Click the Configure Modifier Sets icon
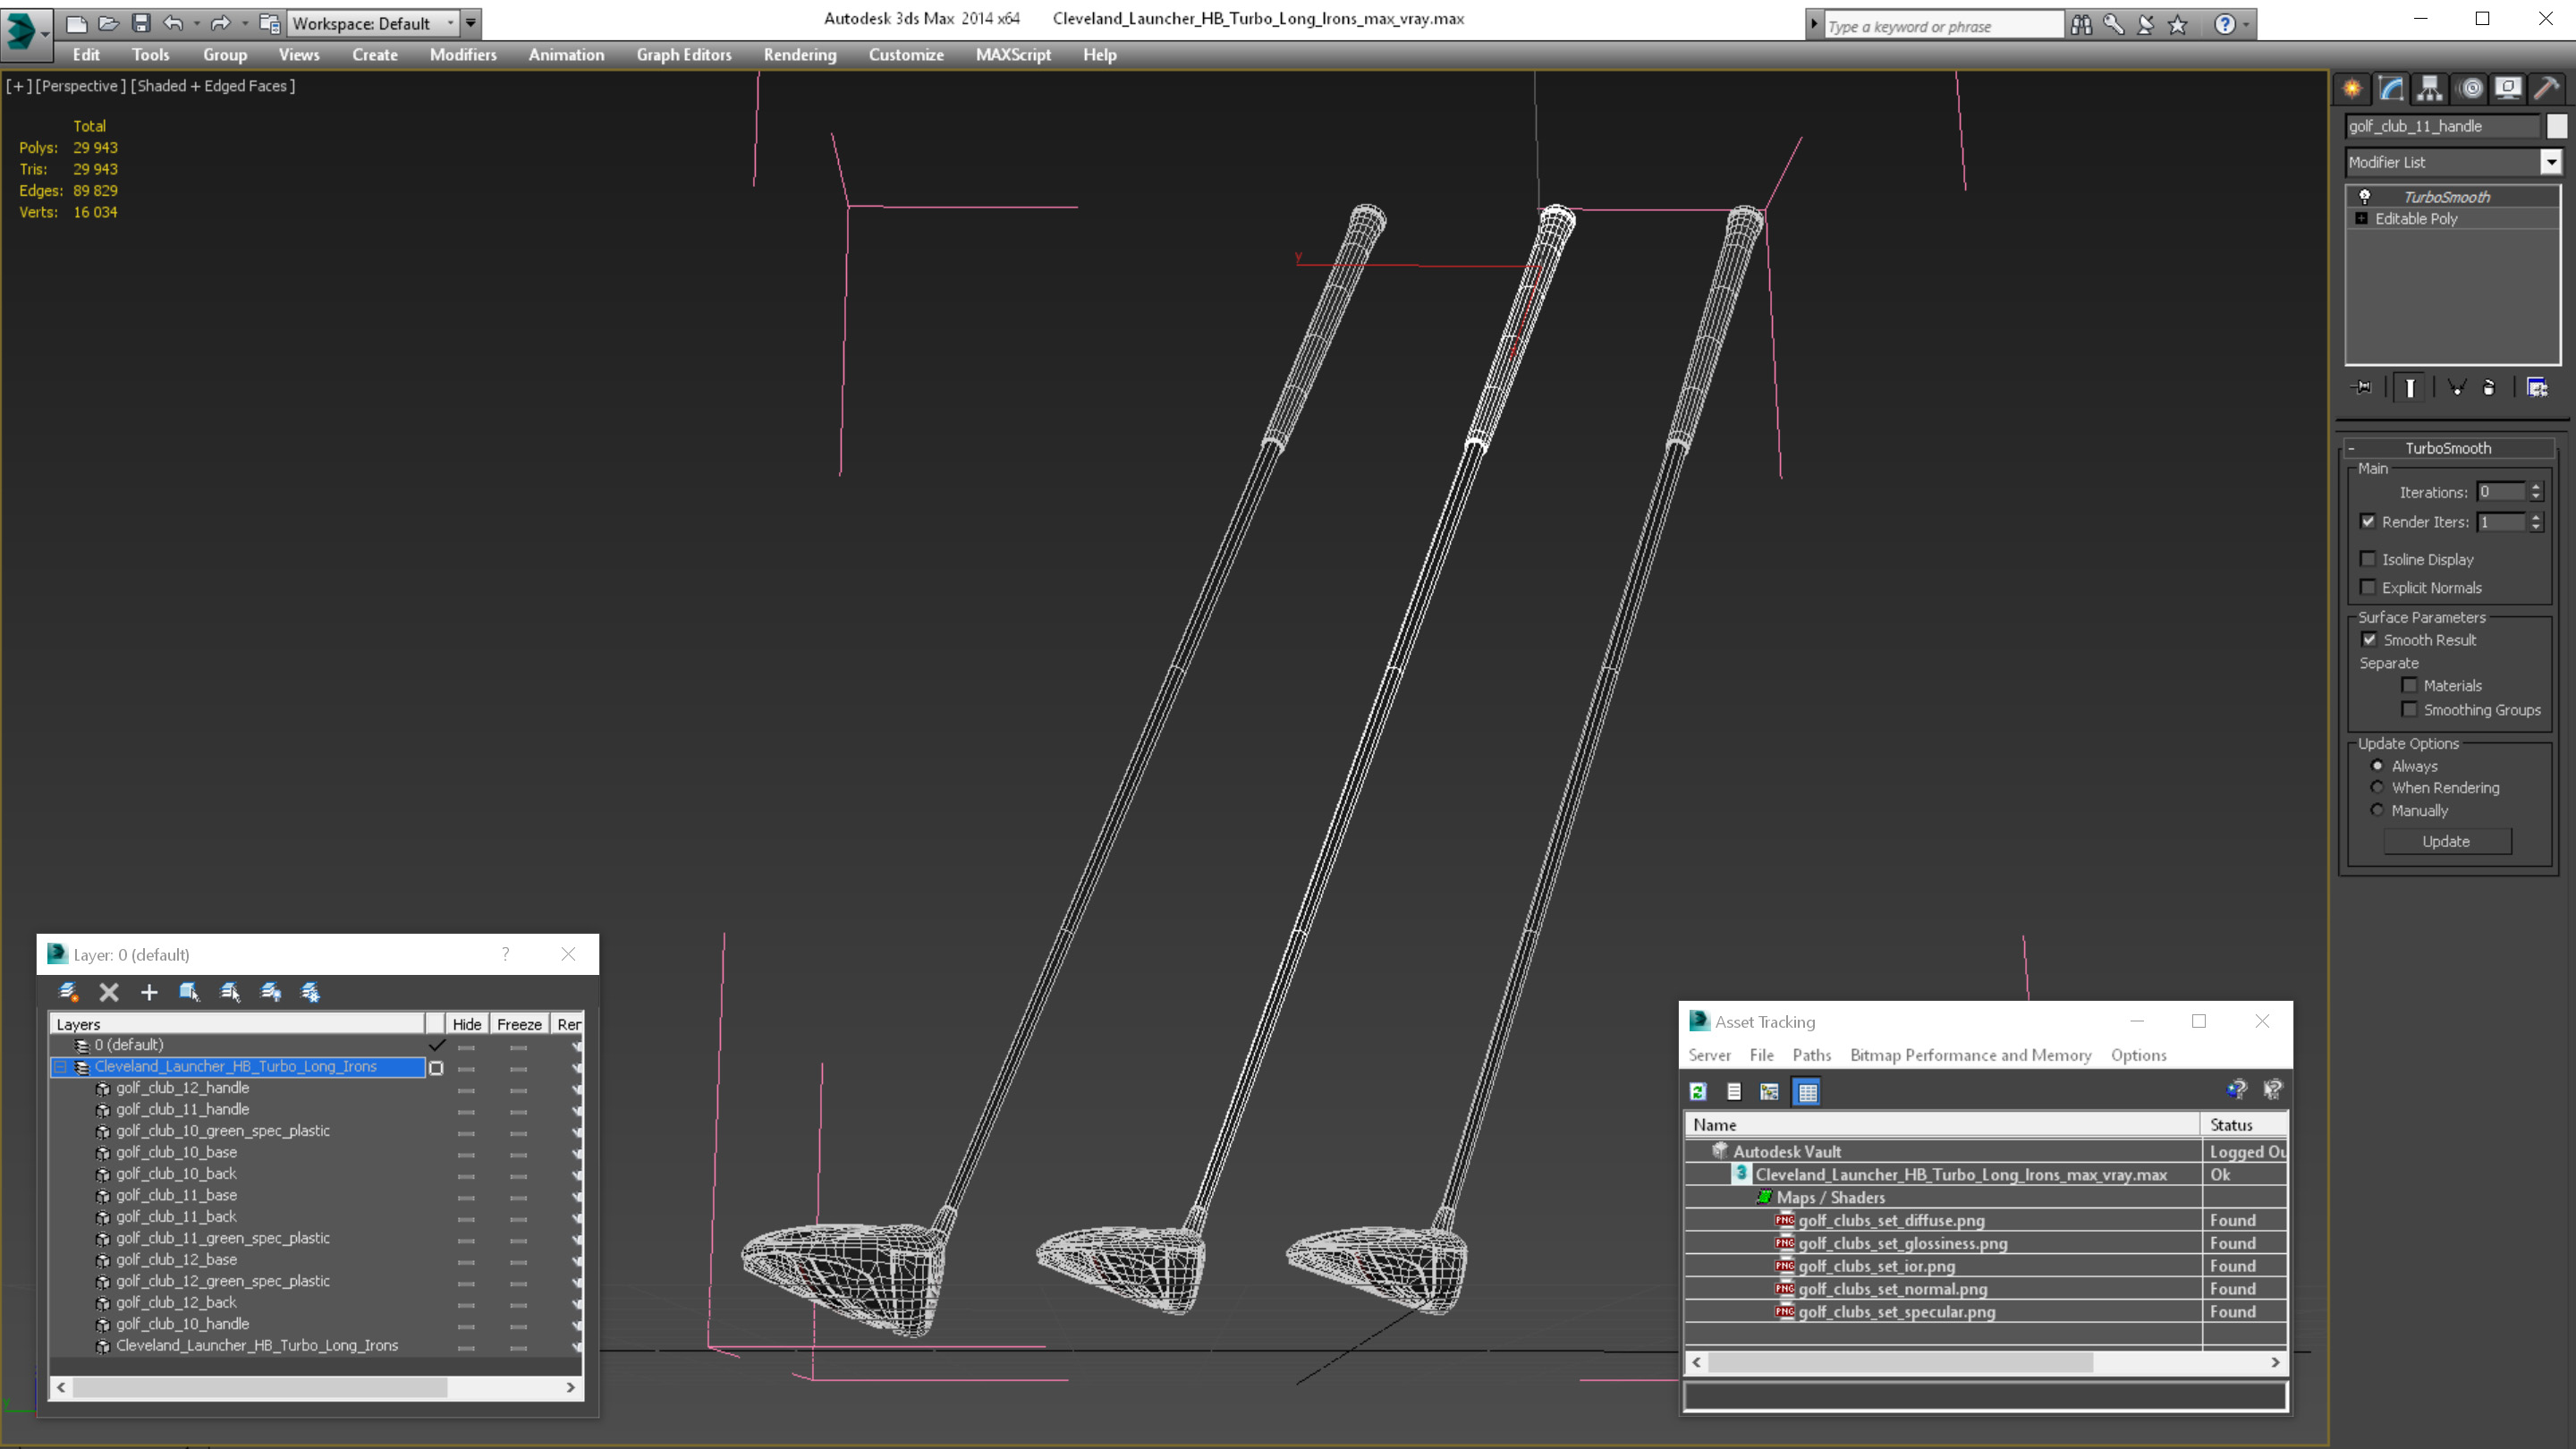The height and width of the screenshot is (1449, 2576). 2537,388
